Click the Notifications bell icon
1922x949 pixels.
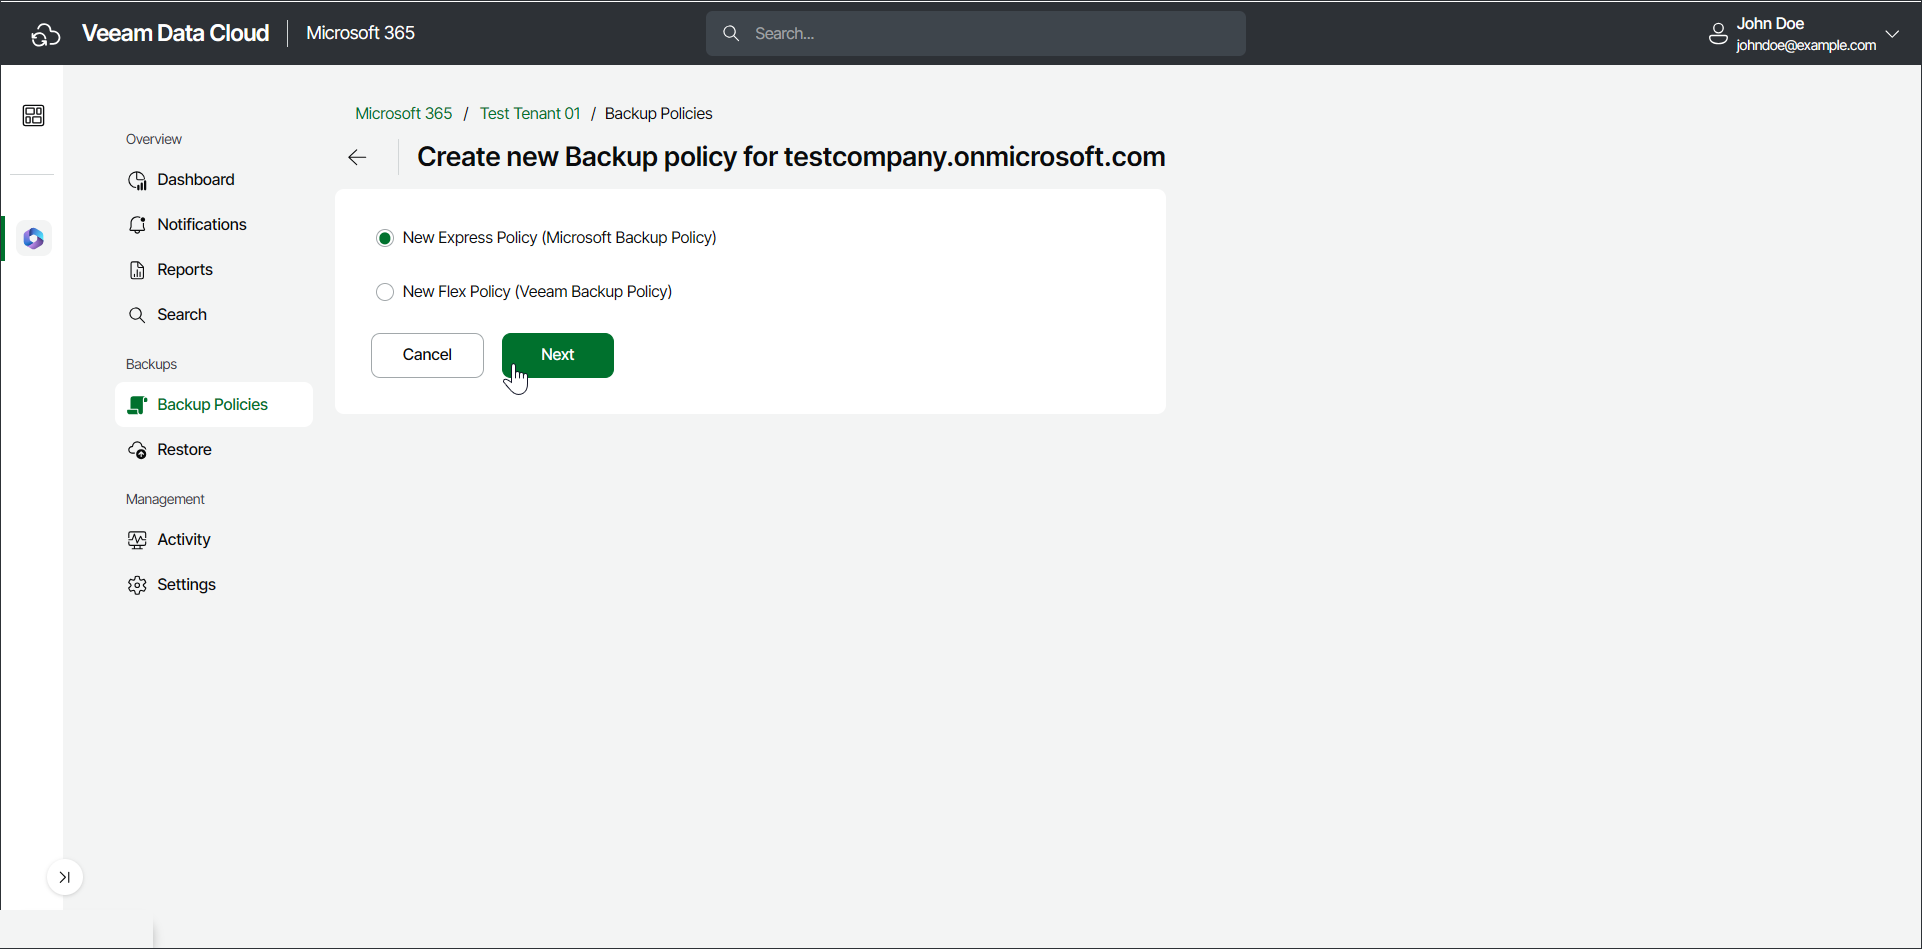pos(137,225)
